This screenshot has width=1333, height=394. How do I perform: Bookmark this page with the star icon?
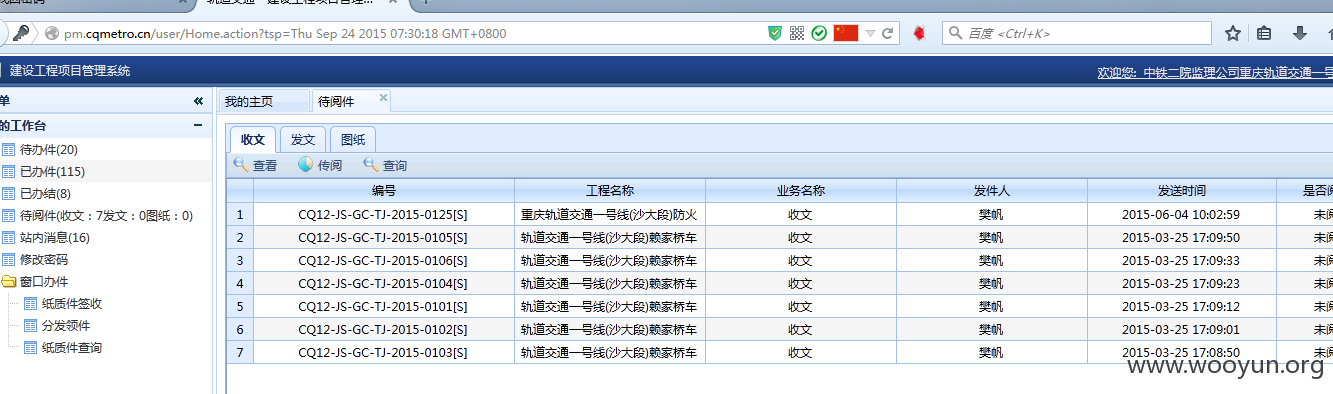pos(1233,33)
